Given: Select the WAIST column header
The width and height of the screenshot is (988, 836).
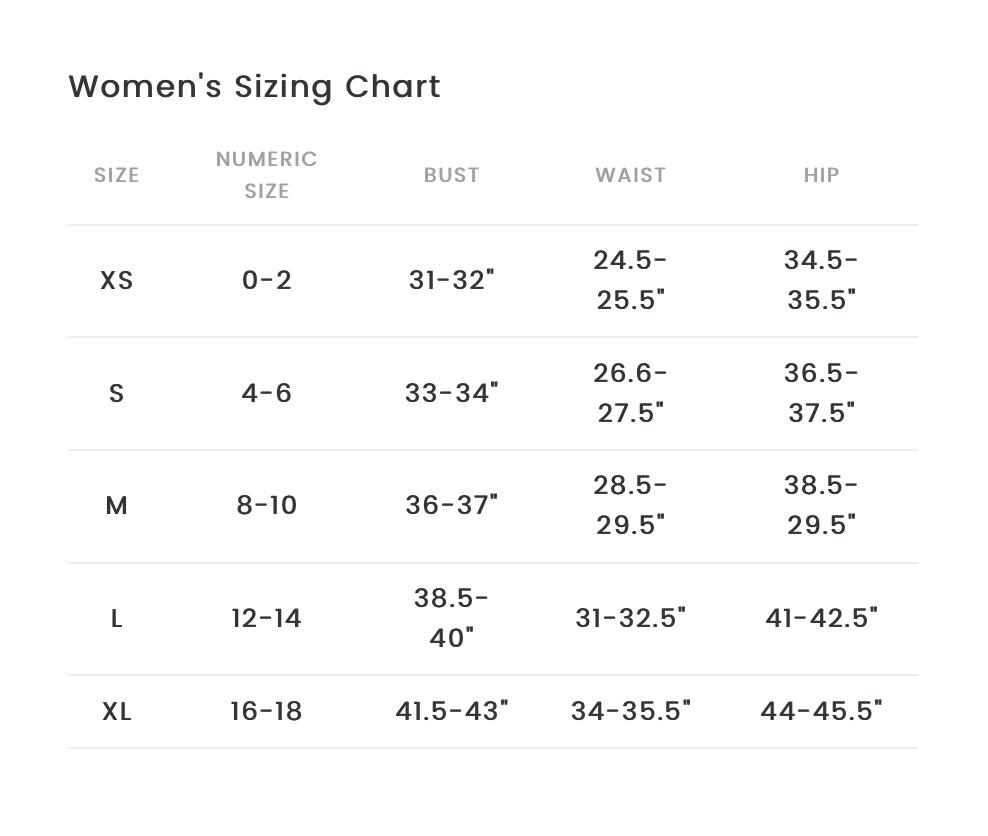Looking at the screenshot, I should click(x=630, y=175).
